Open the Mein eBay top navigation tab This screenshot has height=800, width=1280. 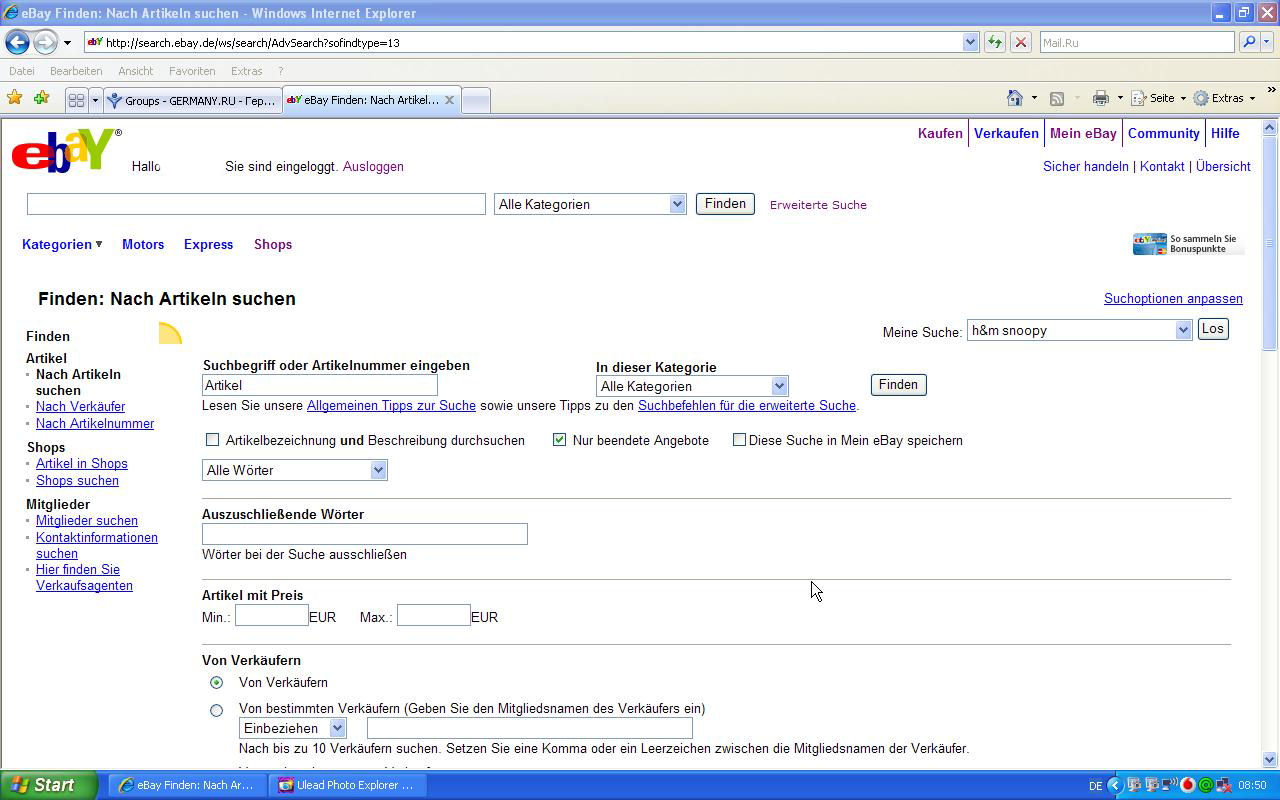[1083, 133]
